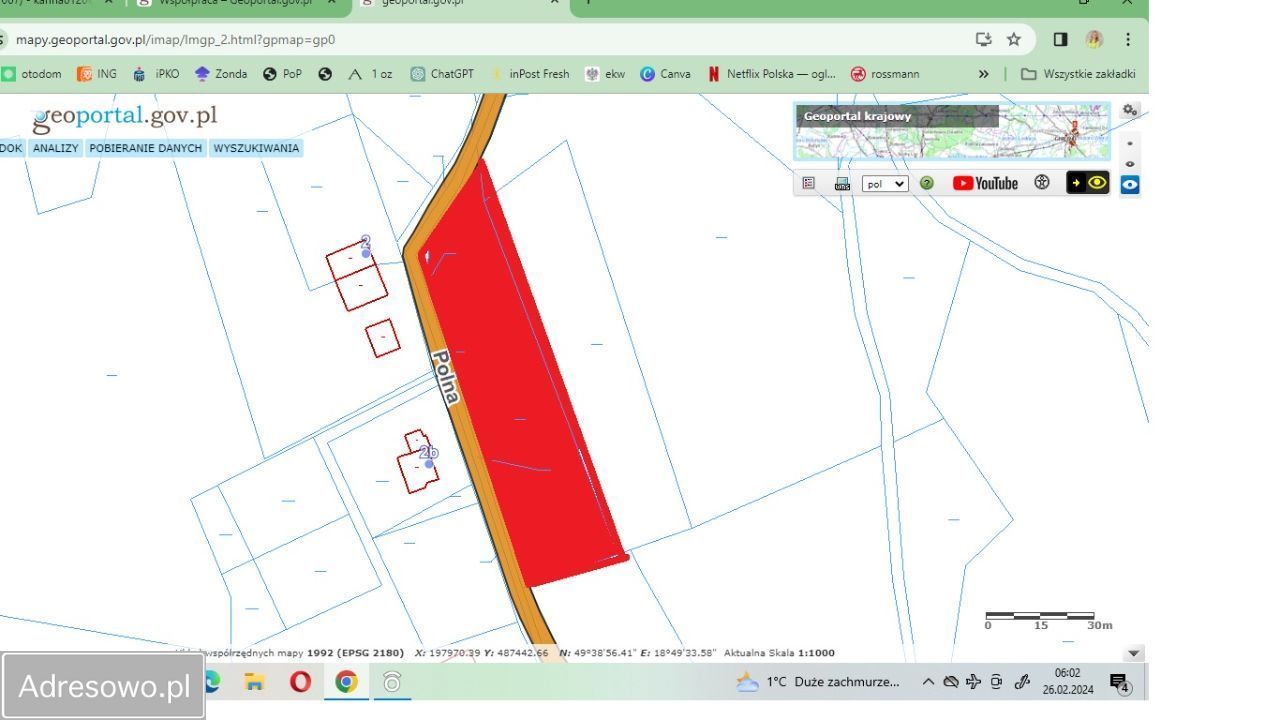Open the ANALIZY menu
The width and height of the screenshot is (1280, 720).
click(55, 148)
